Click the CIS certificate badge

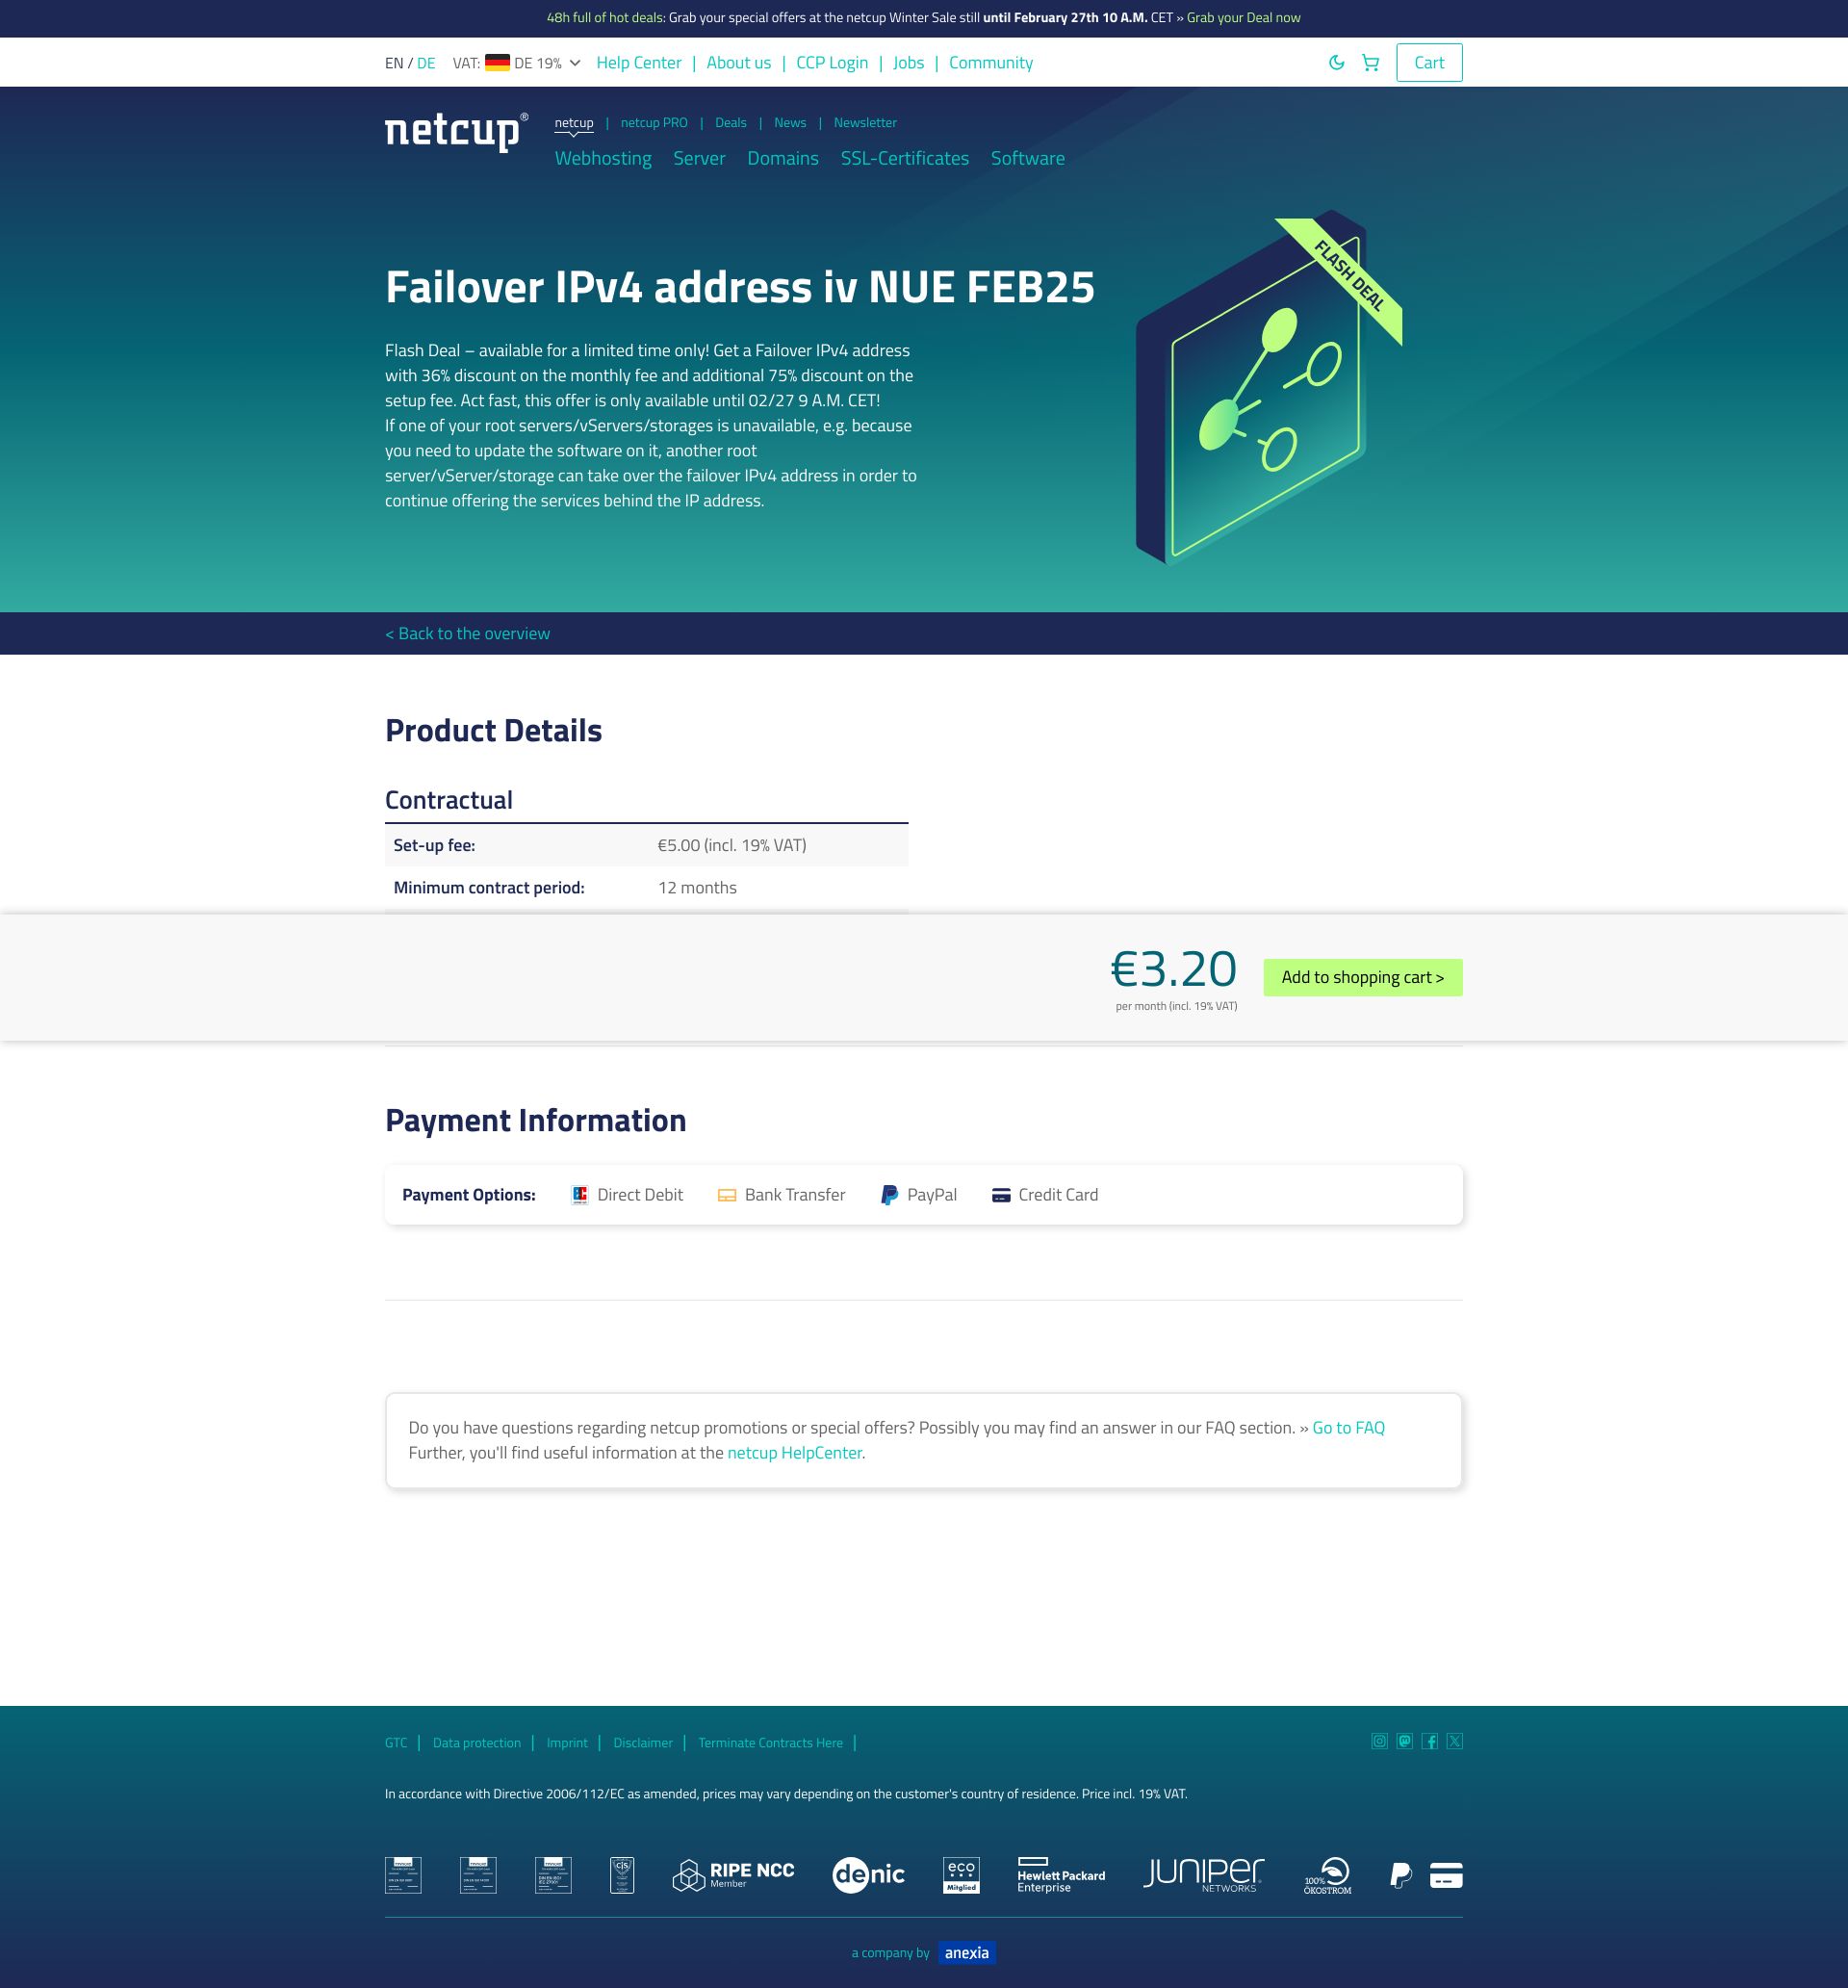622,1875
